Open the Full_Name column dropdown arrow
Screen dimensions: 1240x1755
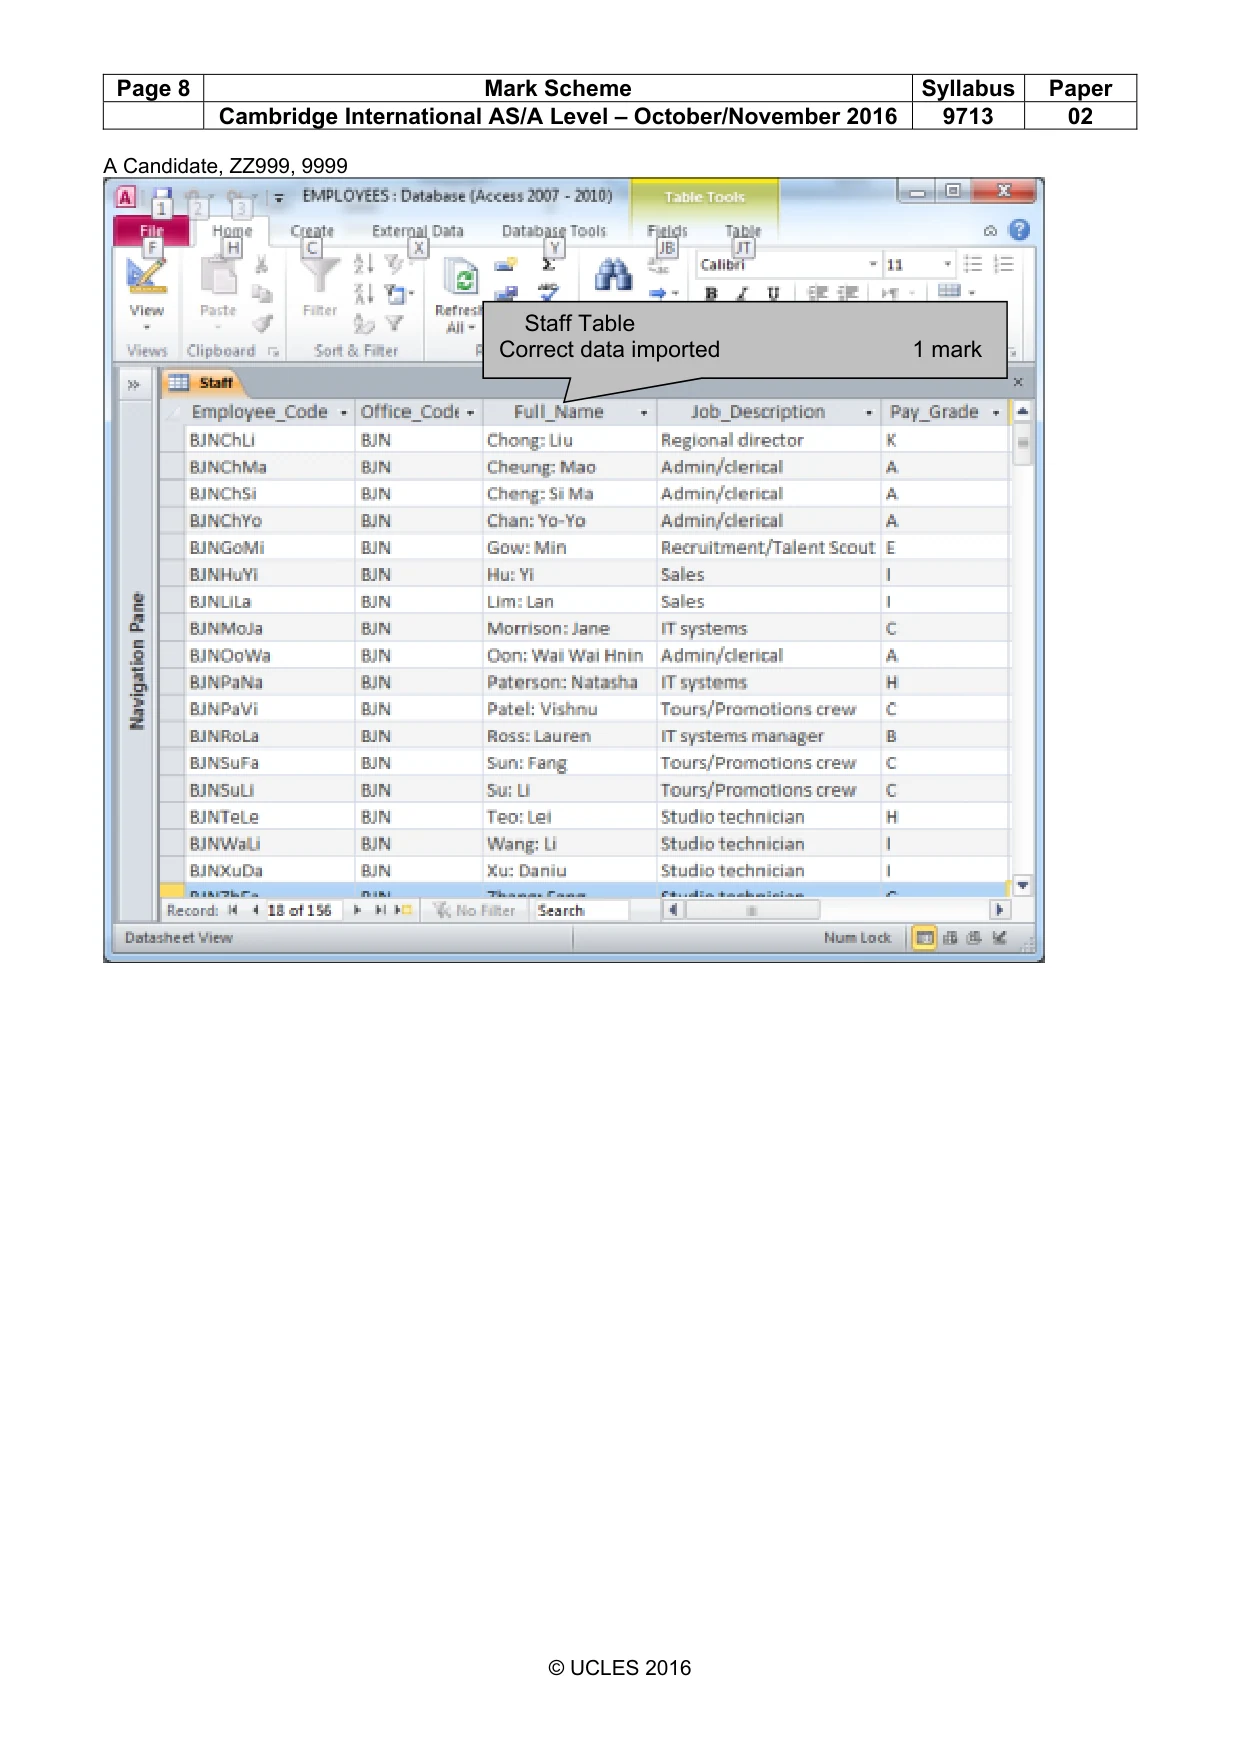click(x=644, y=413)
